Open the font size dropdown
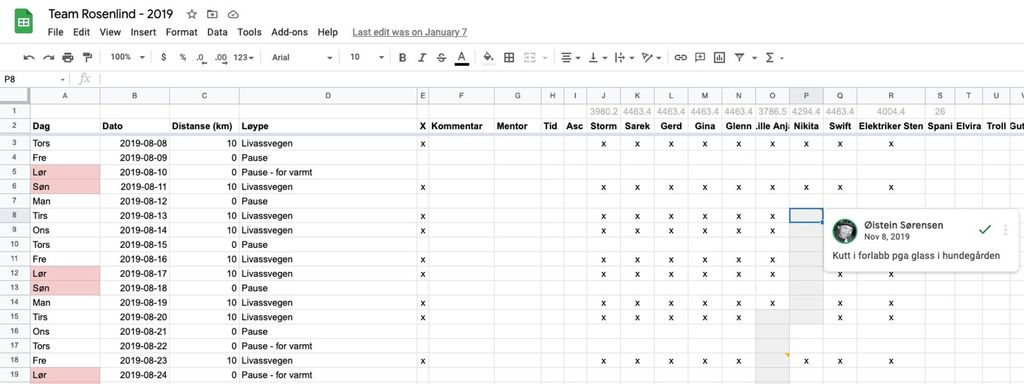The width and height of the screenshot is (1024, 384). pos(367,57)
